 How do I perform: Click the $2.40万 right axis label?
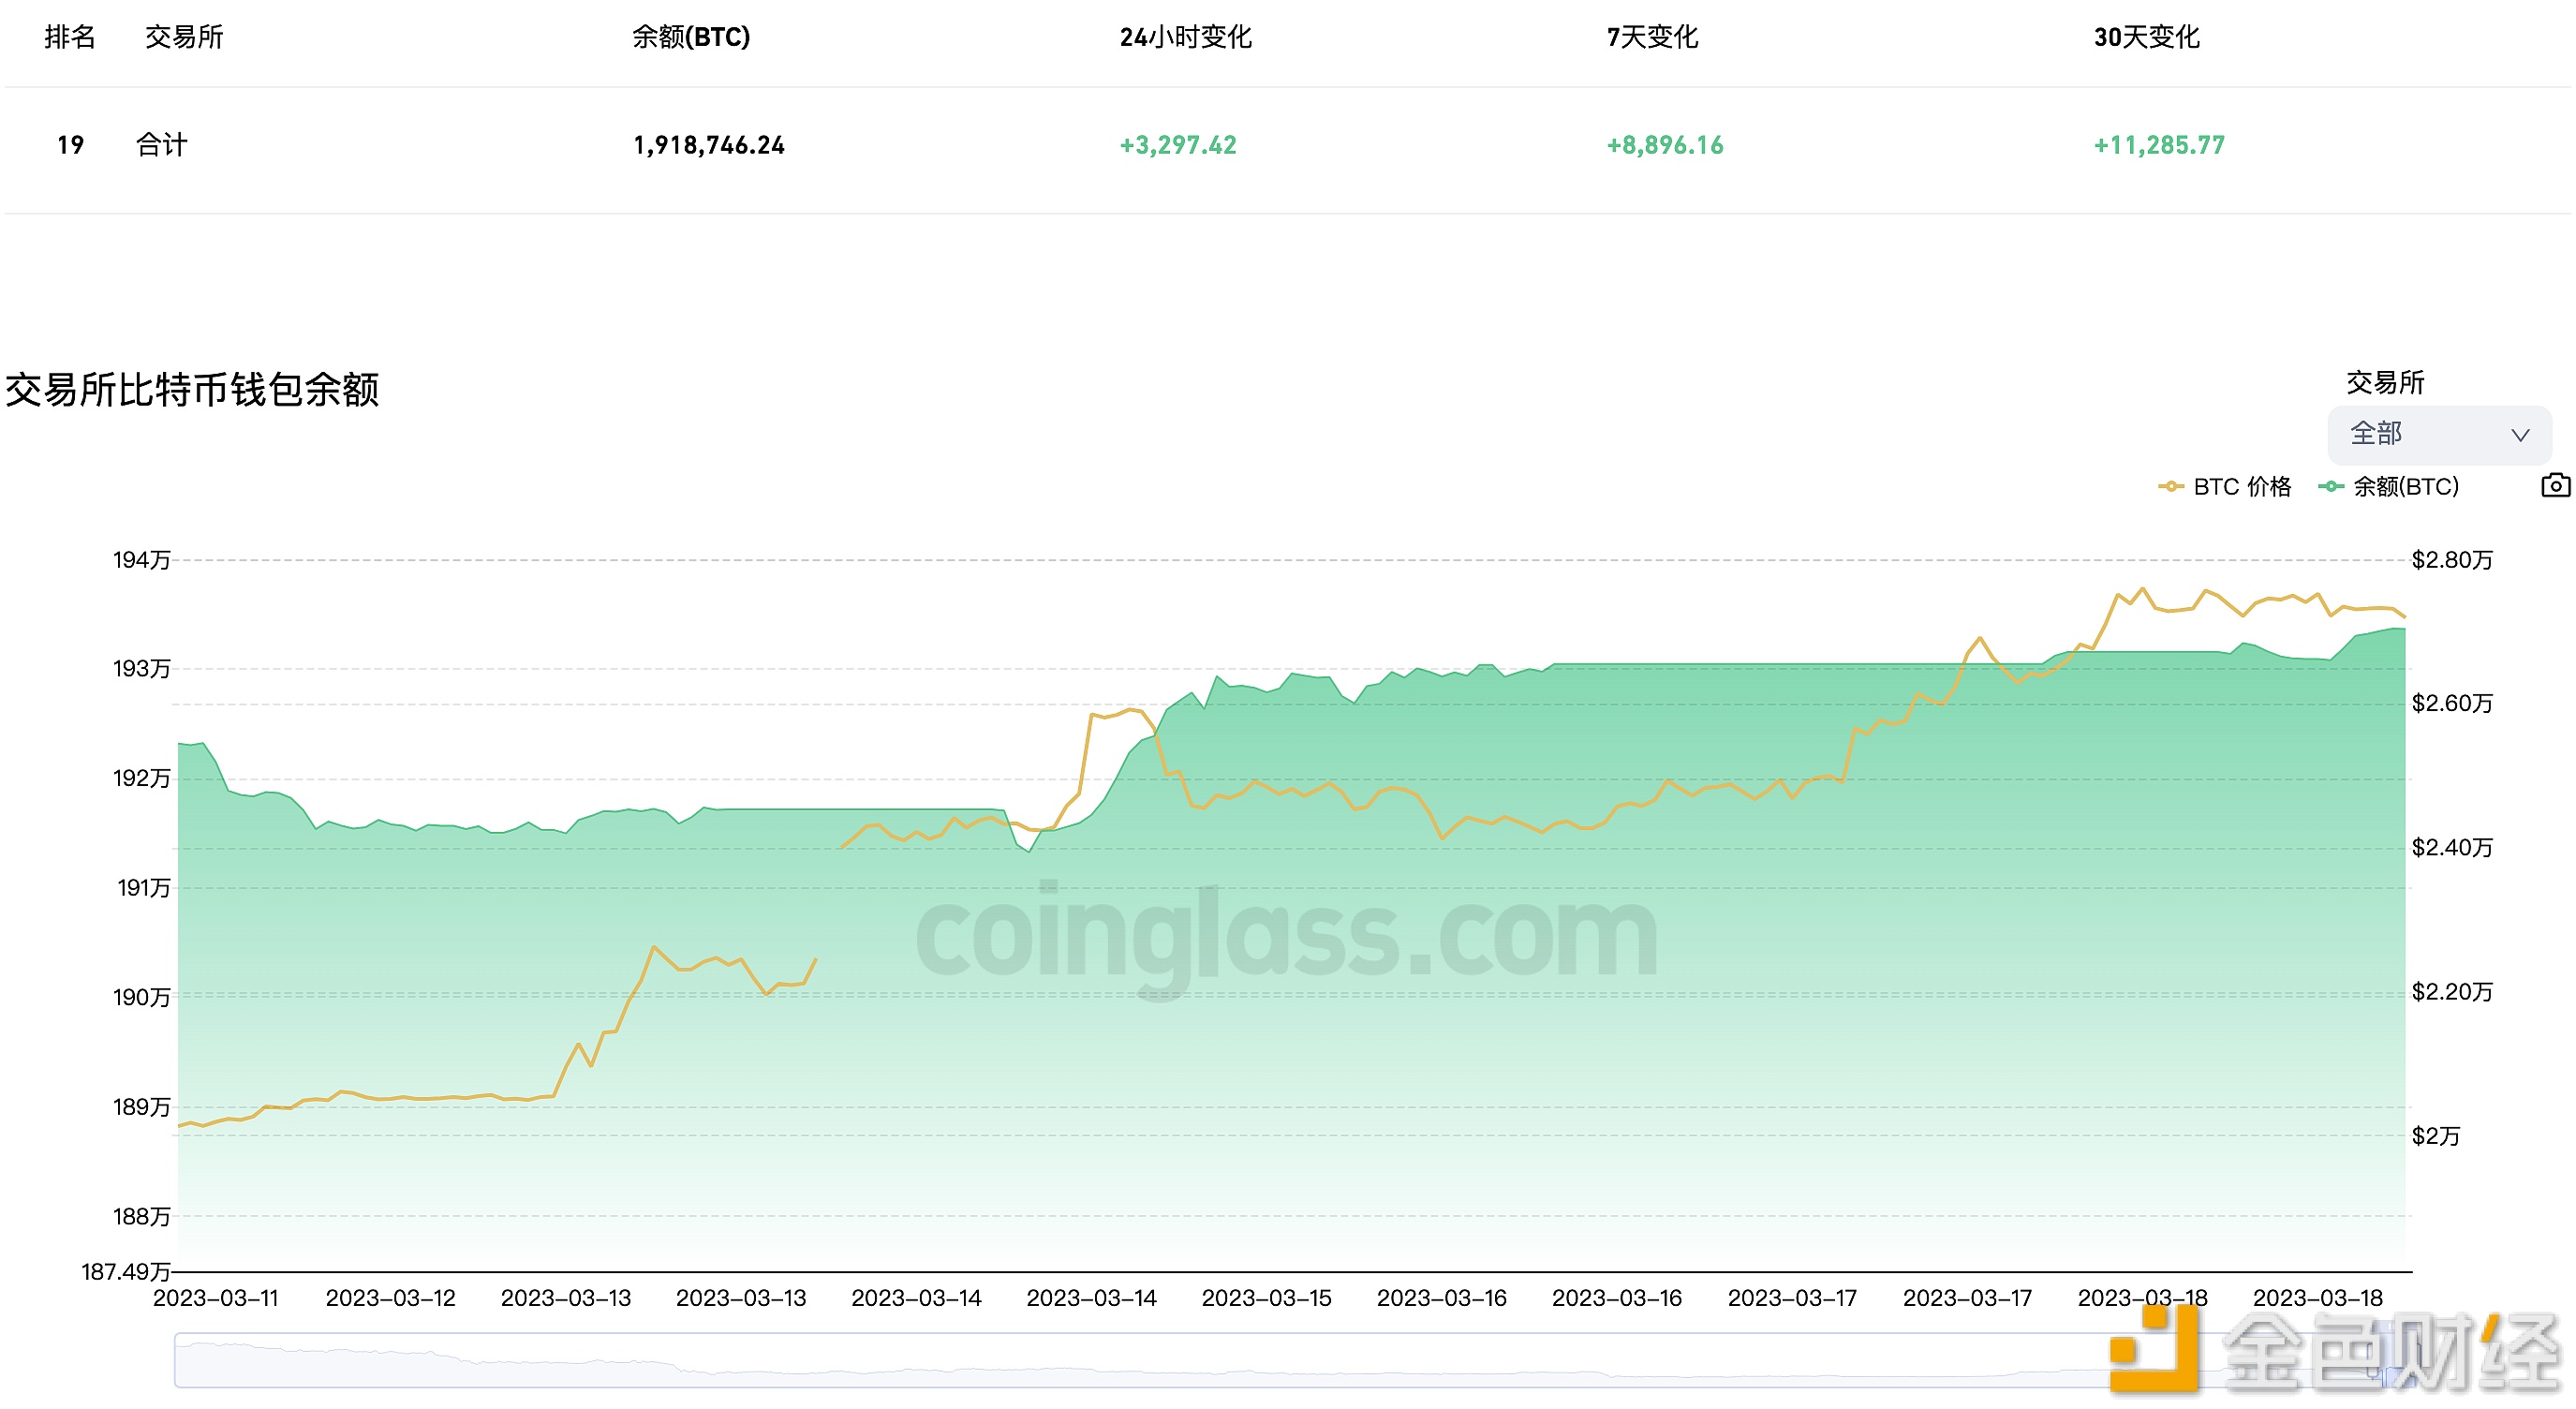click(2452, 848)
